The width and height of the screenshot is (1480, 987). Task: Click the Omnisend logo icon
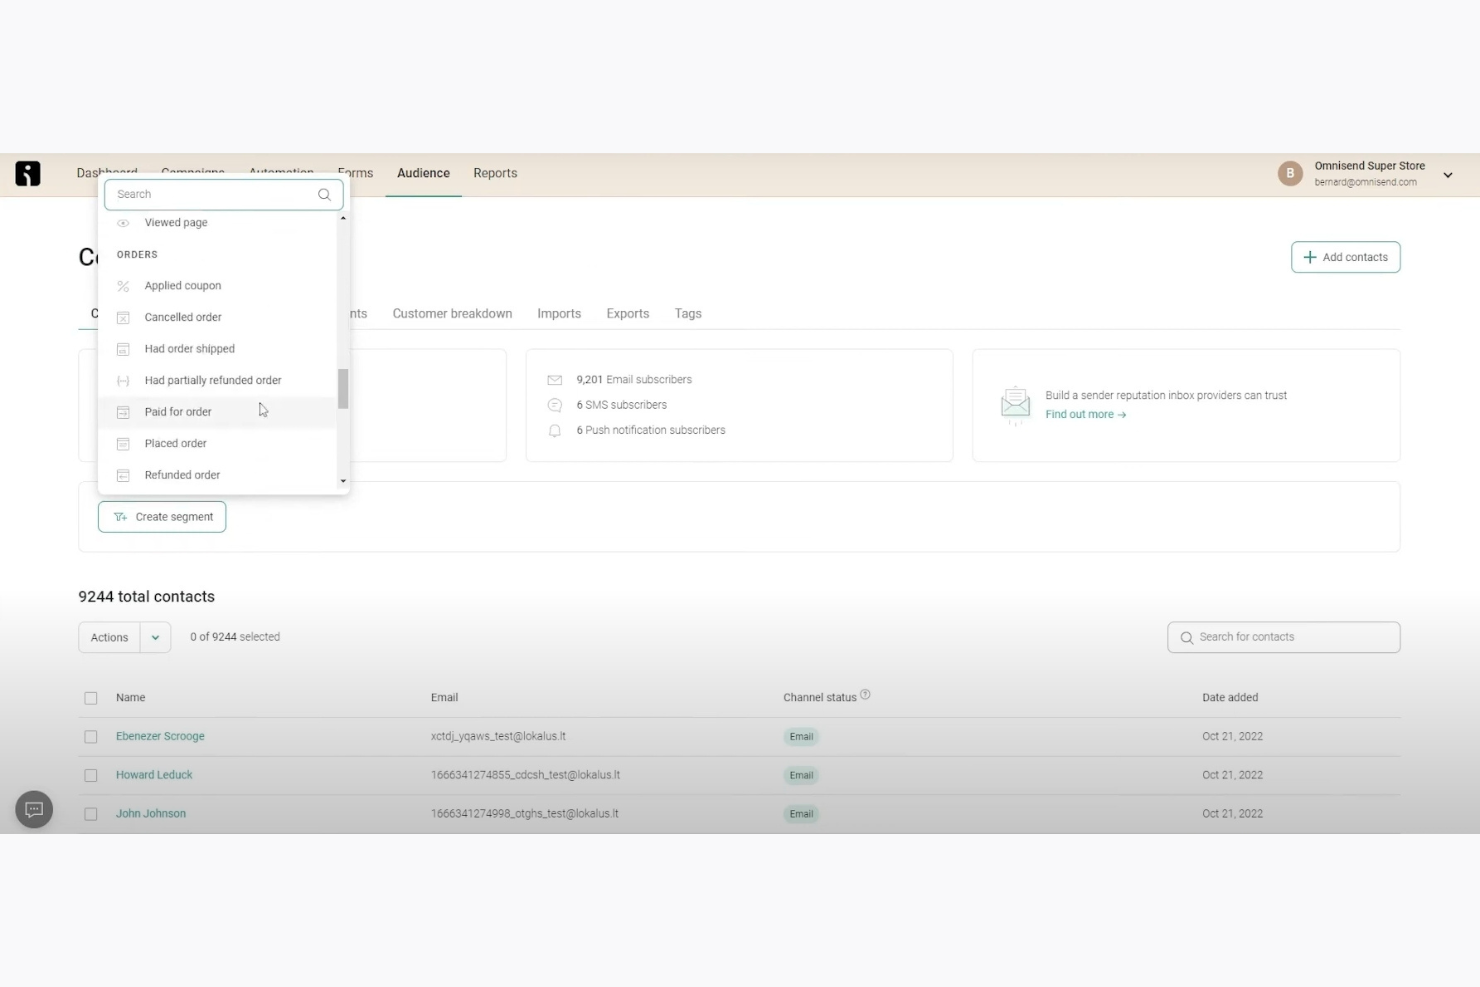(27, 173)
